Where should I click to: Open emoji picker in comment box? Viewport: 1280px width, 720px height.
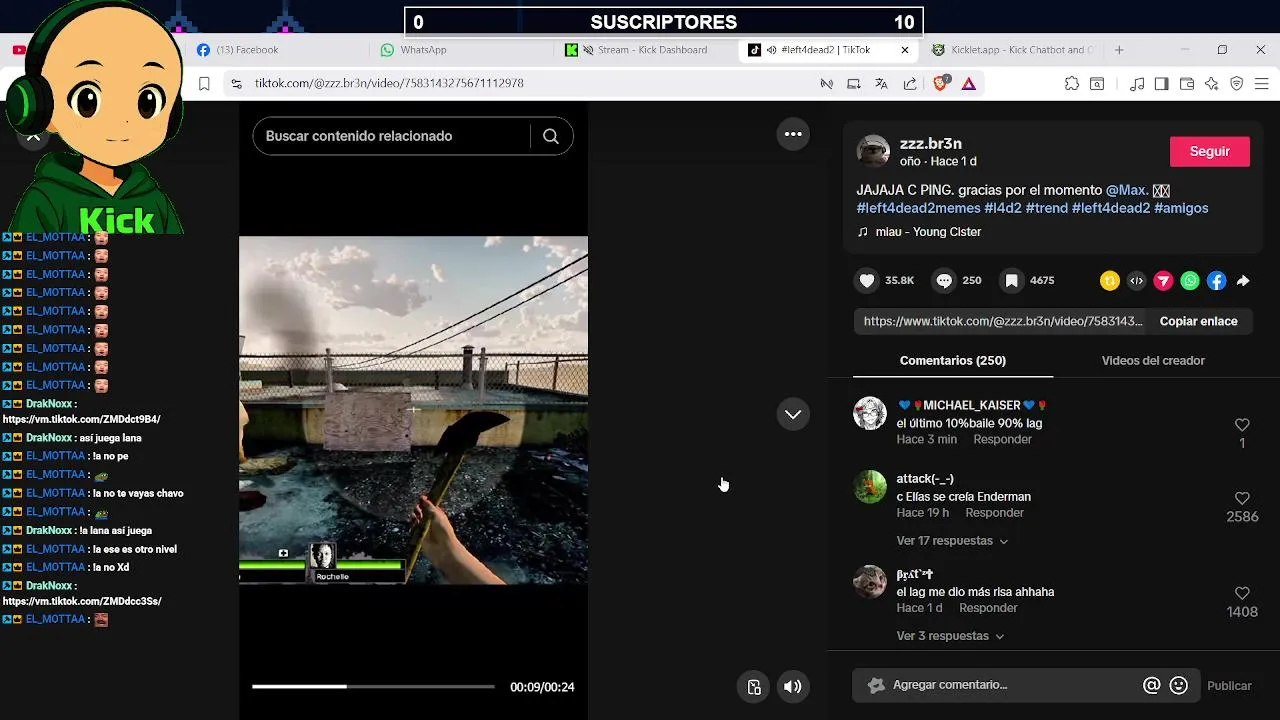(x=1179, y=685)
